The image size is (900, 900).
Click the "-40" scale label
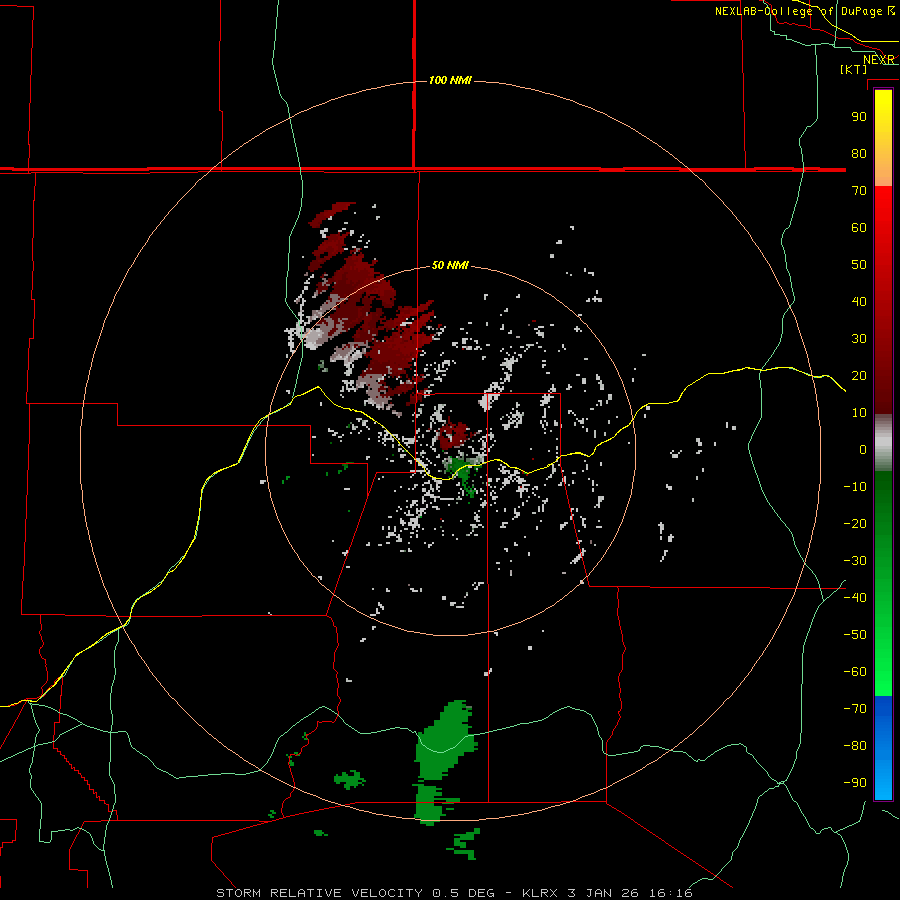(x=855, y=598)
